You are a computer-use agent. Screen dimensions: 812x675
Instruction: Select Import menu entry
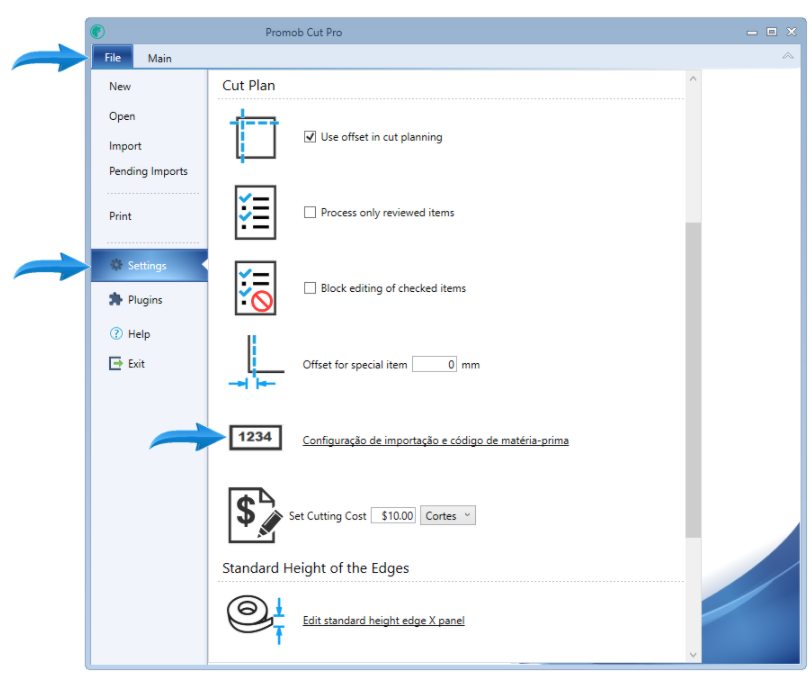[125, 146]
